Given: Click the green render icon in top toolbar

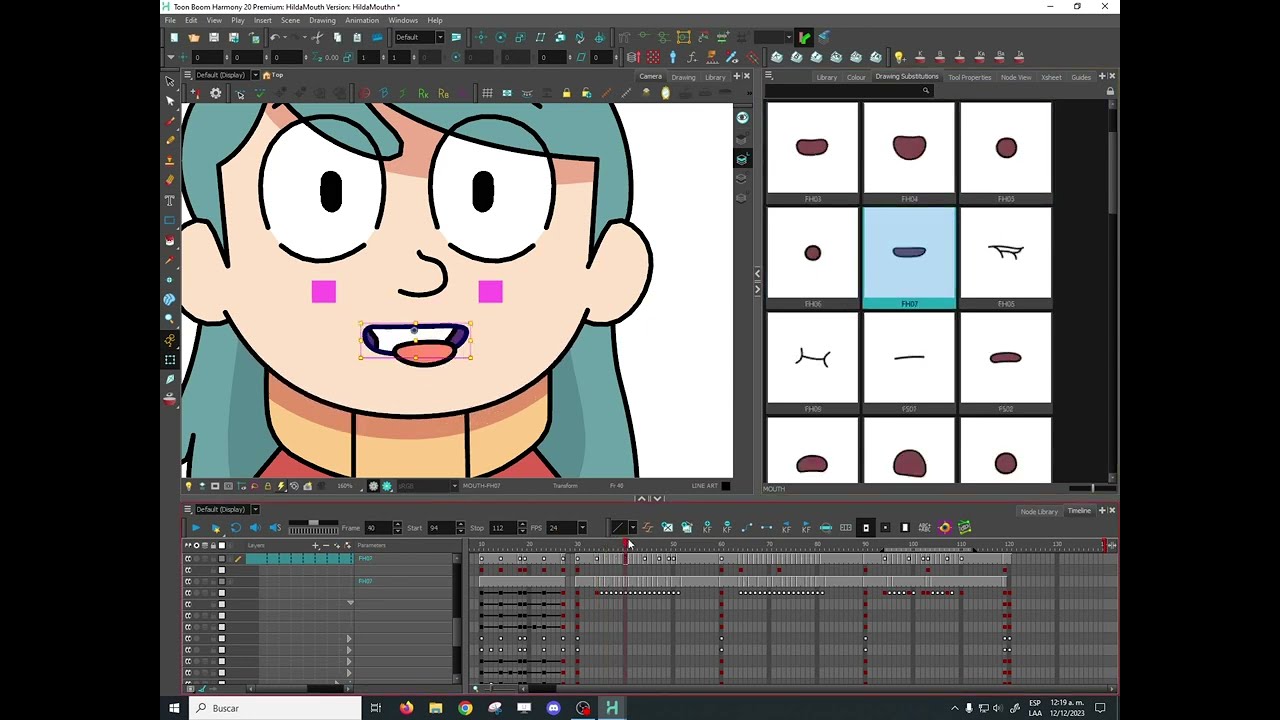Looking at the screenshot, I should [805, 37].
